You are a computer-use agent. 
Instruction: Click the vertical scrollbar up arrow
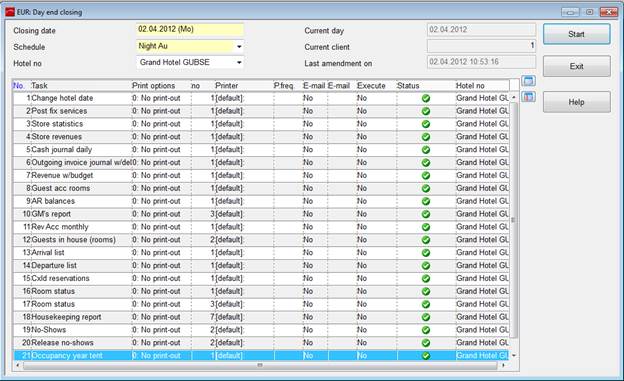[513, 97]
